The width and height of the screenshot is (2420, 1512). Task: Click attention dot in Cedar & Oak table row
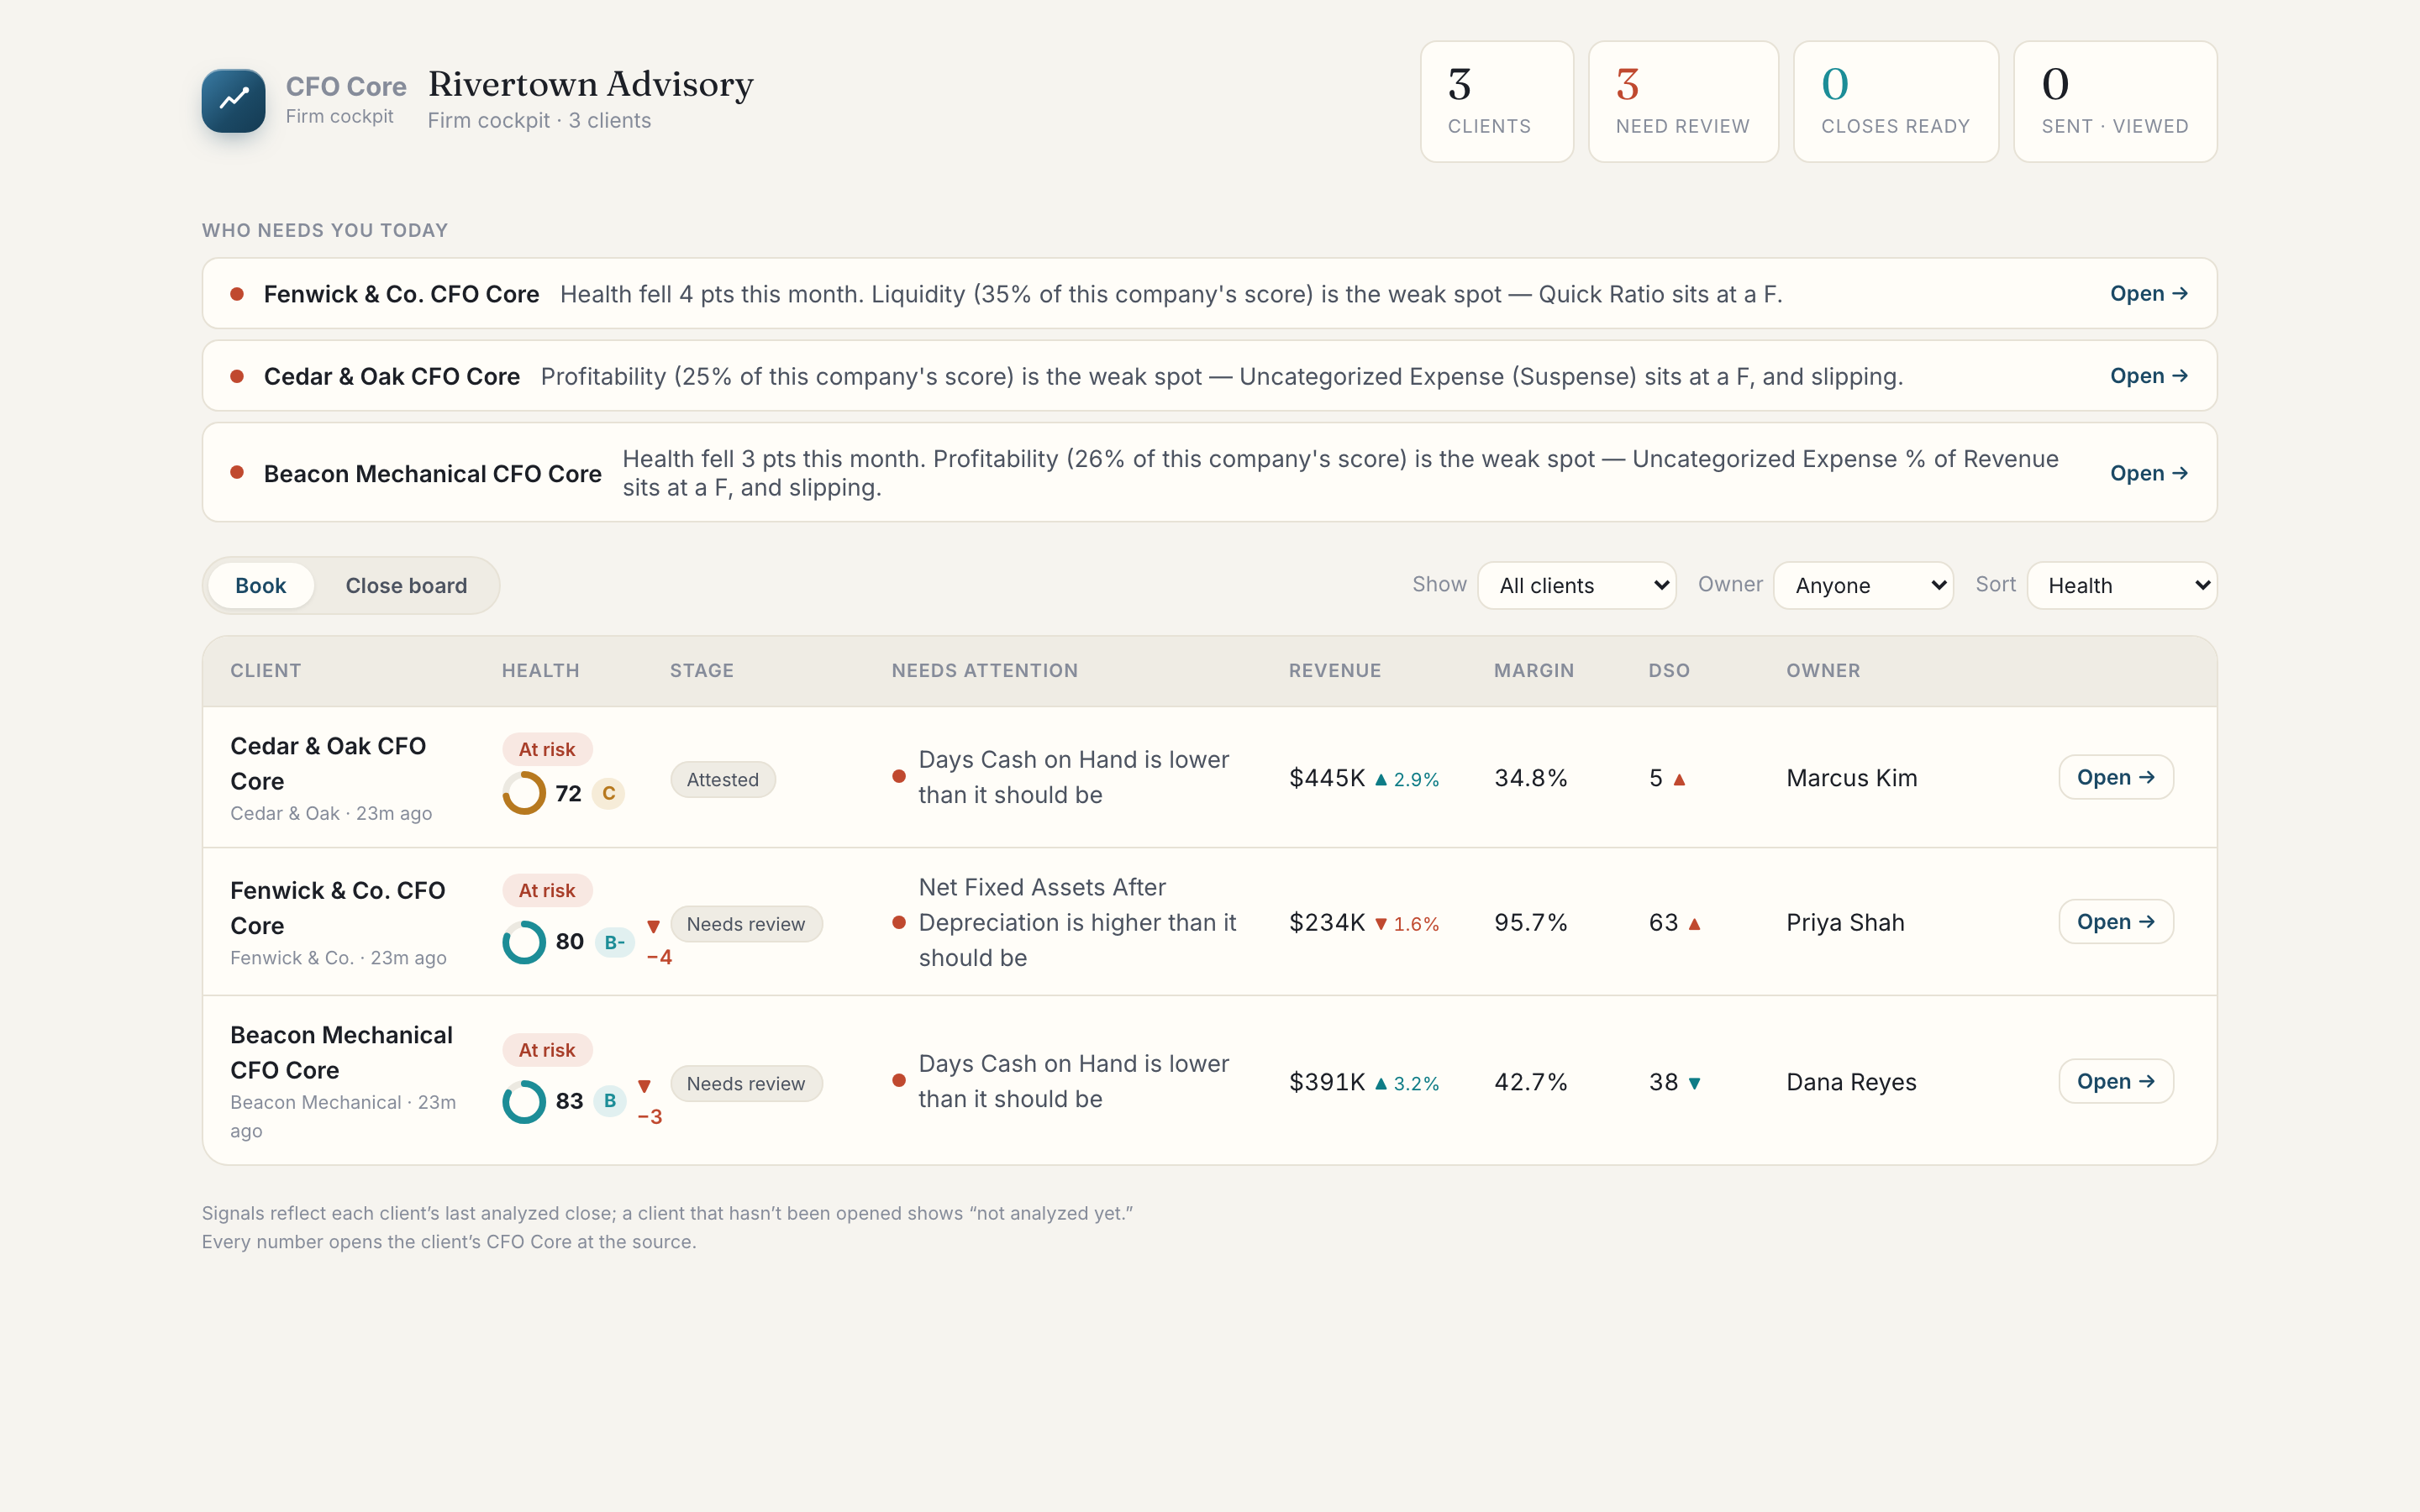click(899, 776)
